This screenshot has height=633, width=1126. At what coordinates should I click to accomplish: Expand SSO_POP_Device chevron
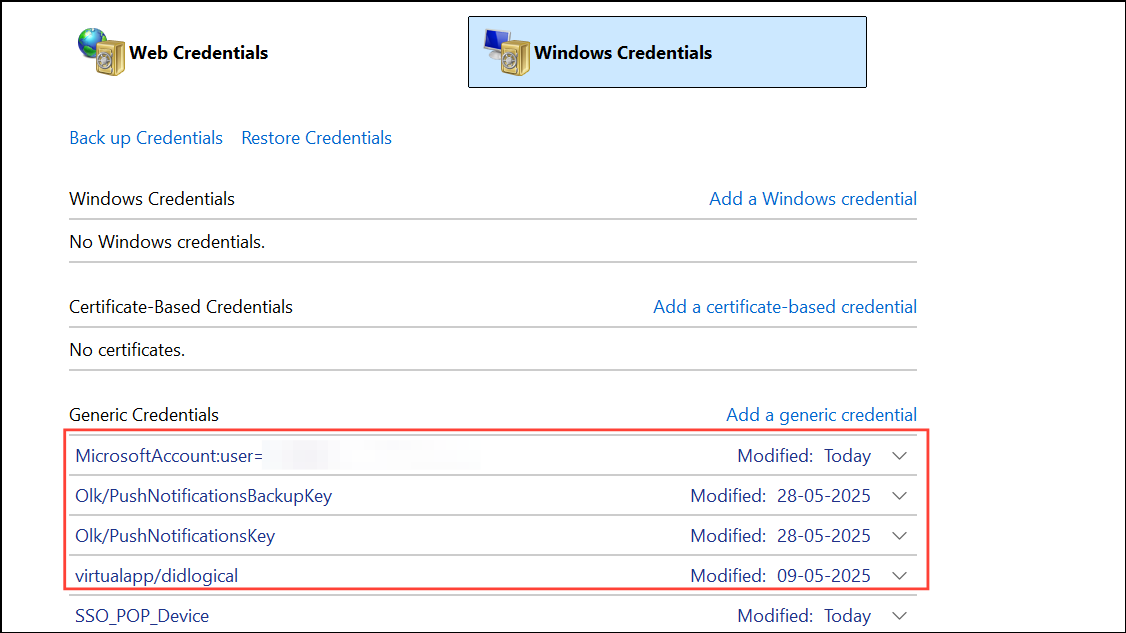900,616
